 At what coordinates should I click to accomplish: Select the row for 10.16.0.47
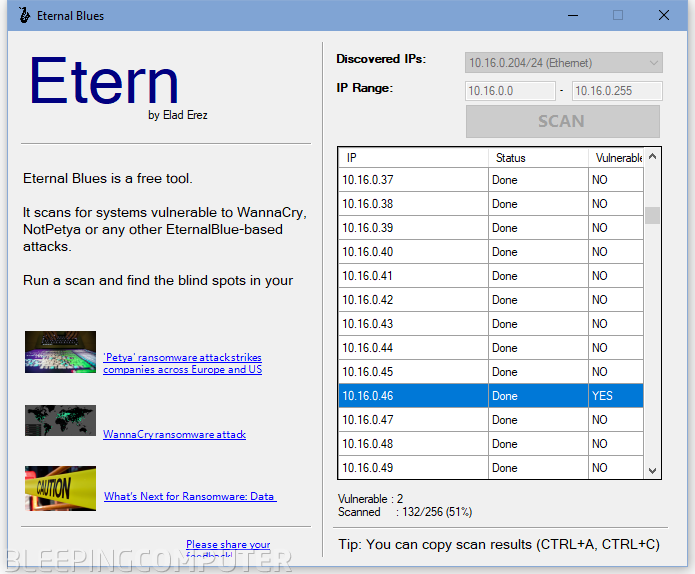coord(491,420)
